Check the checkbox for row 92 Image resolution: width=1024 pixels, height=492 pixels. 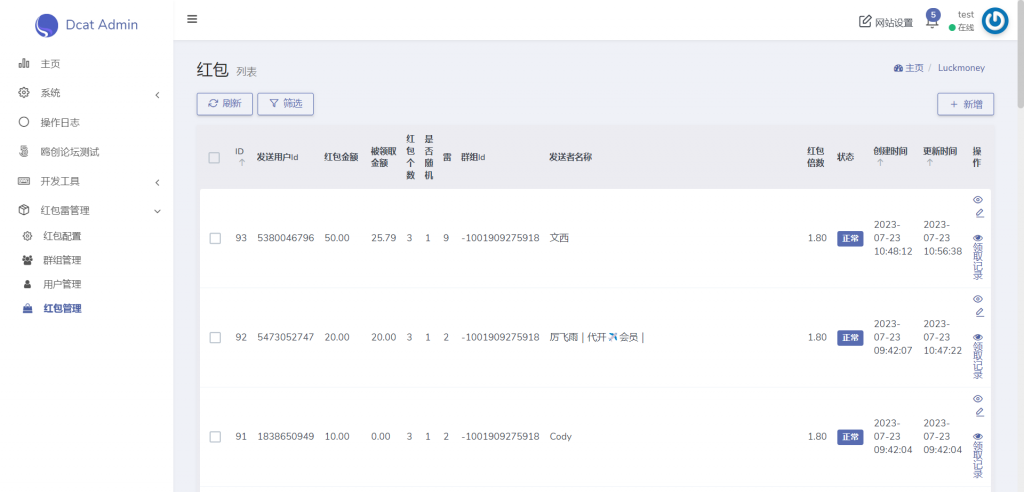point(215,337)
